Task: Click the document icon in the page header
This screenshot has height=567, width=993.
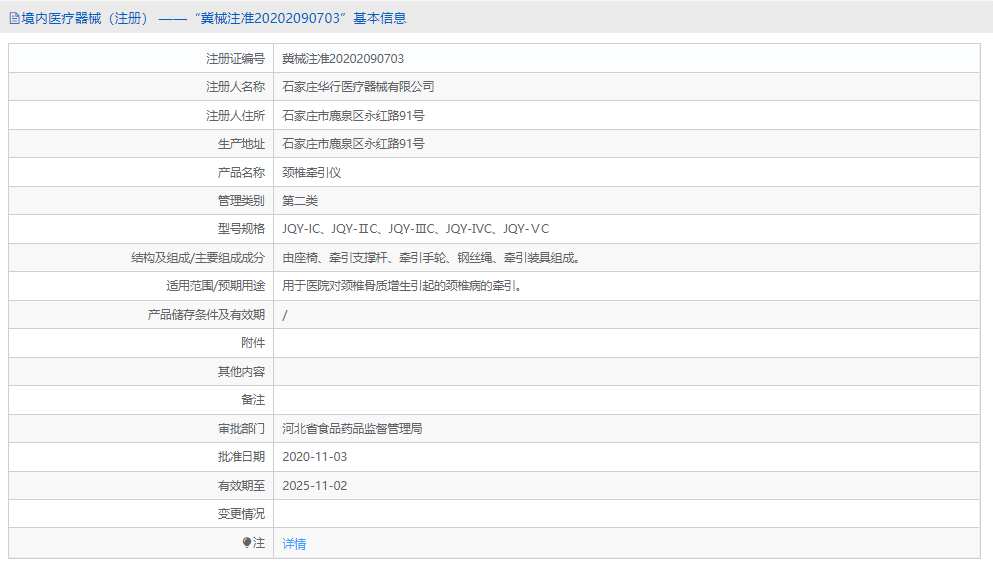Action: [x=14, y=18]
